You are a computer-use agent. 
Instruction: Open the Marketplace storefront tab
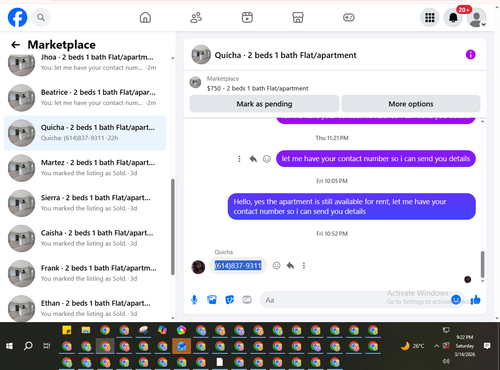pyautogui.click(x=298, y=17)
